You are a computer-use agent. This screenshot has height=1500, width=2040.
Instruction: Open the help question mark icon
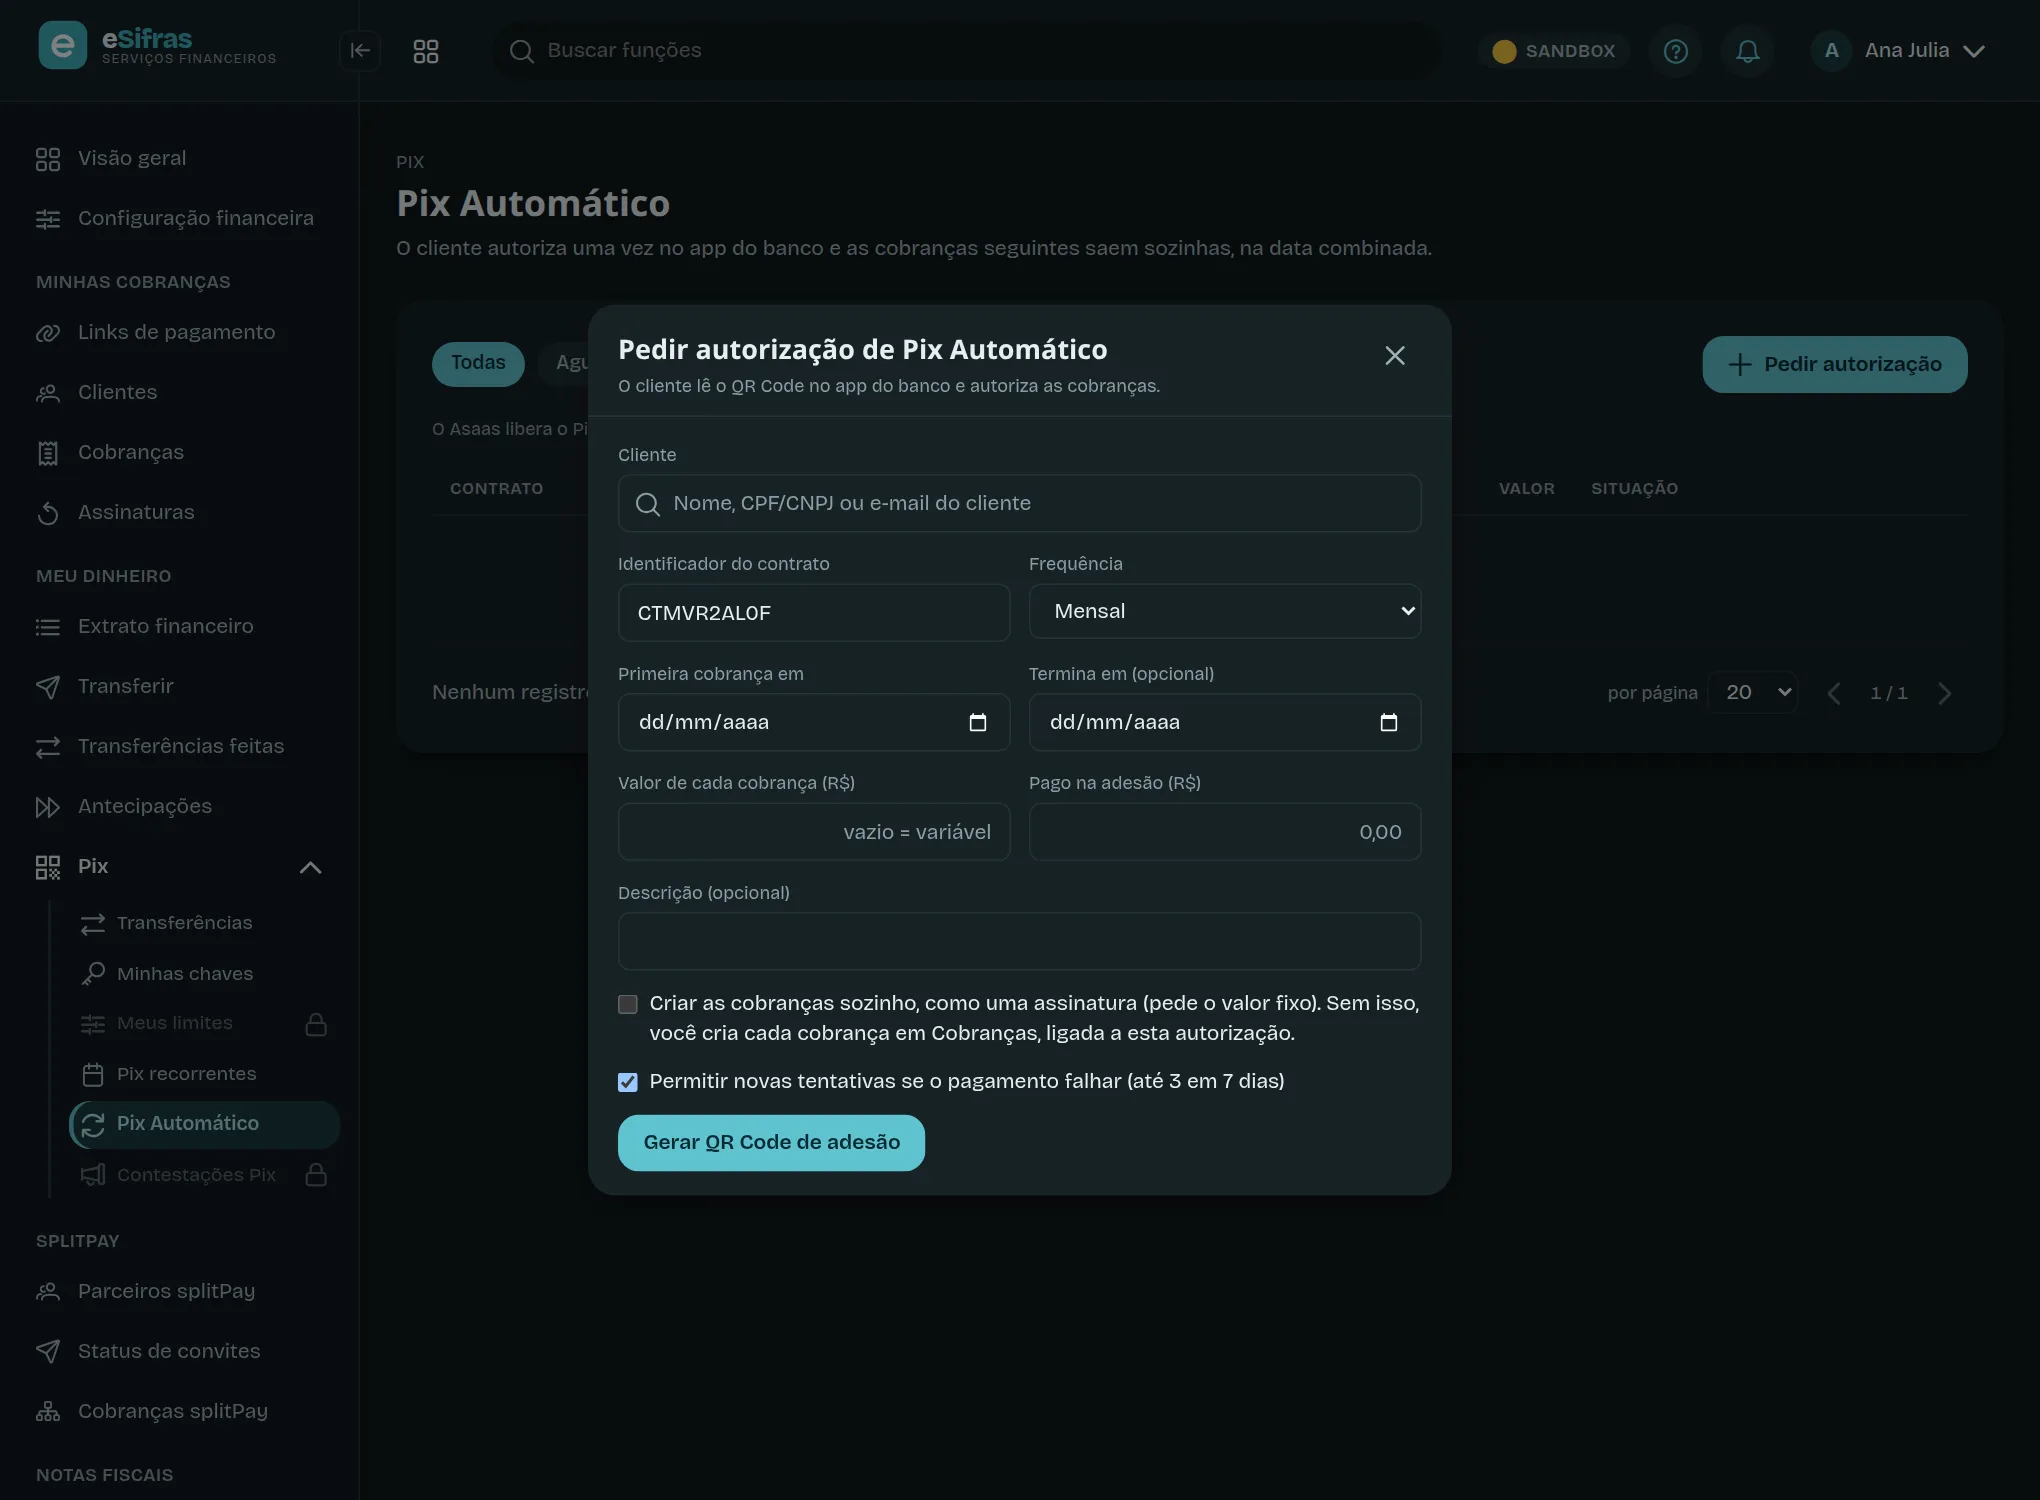pos(1676,51)
